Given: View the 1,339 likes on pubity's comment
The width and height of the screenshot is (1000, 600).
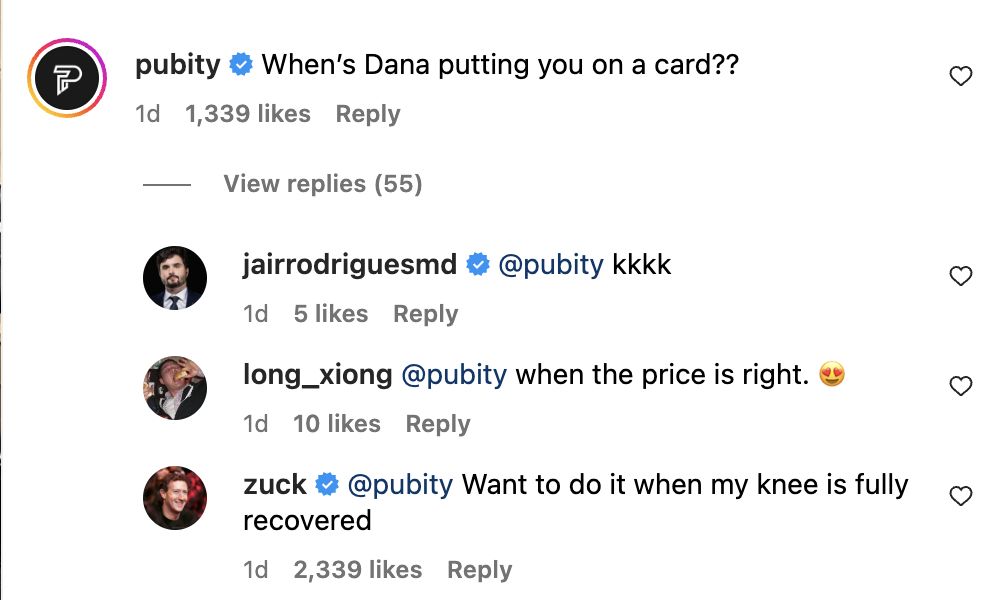Looking at the screenshot, I should (x=248, y=114).
